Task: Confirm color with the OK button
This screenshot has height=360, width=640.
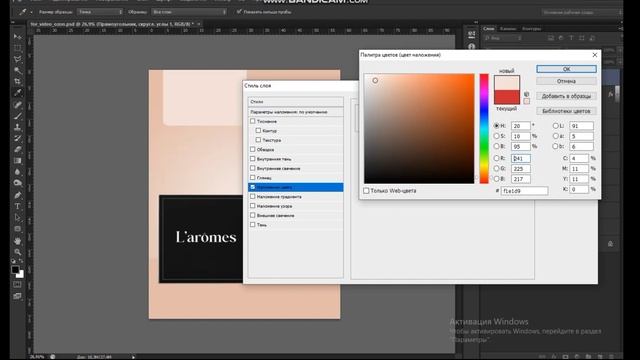Action: coord(566,69)
